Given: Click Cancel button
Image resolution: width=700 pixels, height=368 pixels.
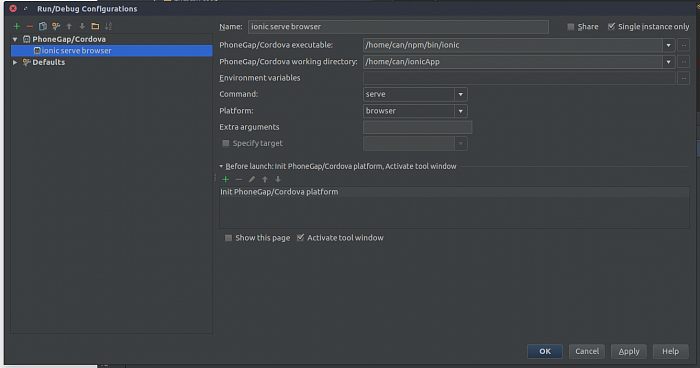Looking at the screenshot, I should [x=587, y=351].
